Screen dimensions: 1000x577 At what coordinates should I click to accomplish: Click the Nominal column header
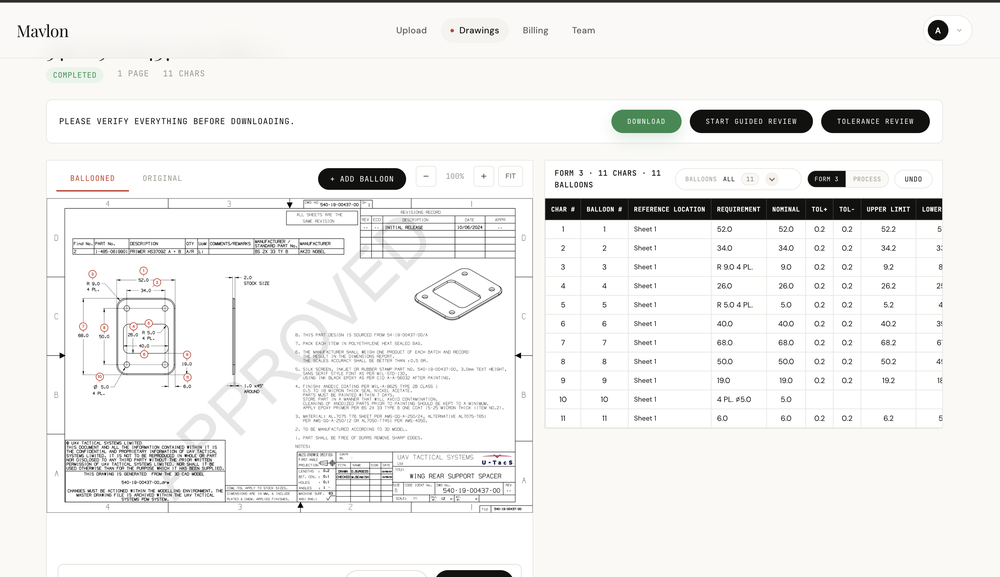[786, 209]
